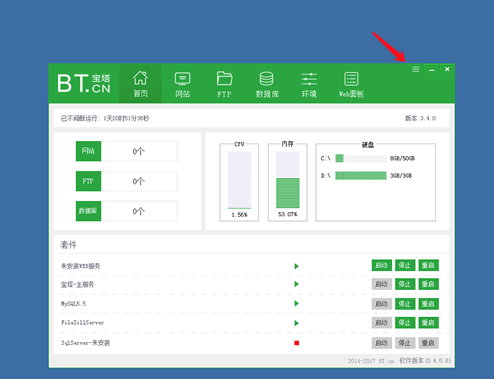494x379 pixels.
Task: Restart MySQL5.5 with 重启 button
Action: pyautogui.click(x=428, y=304)
